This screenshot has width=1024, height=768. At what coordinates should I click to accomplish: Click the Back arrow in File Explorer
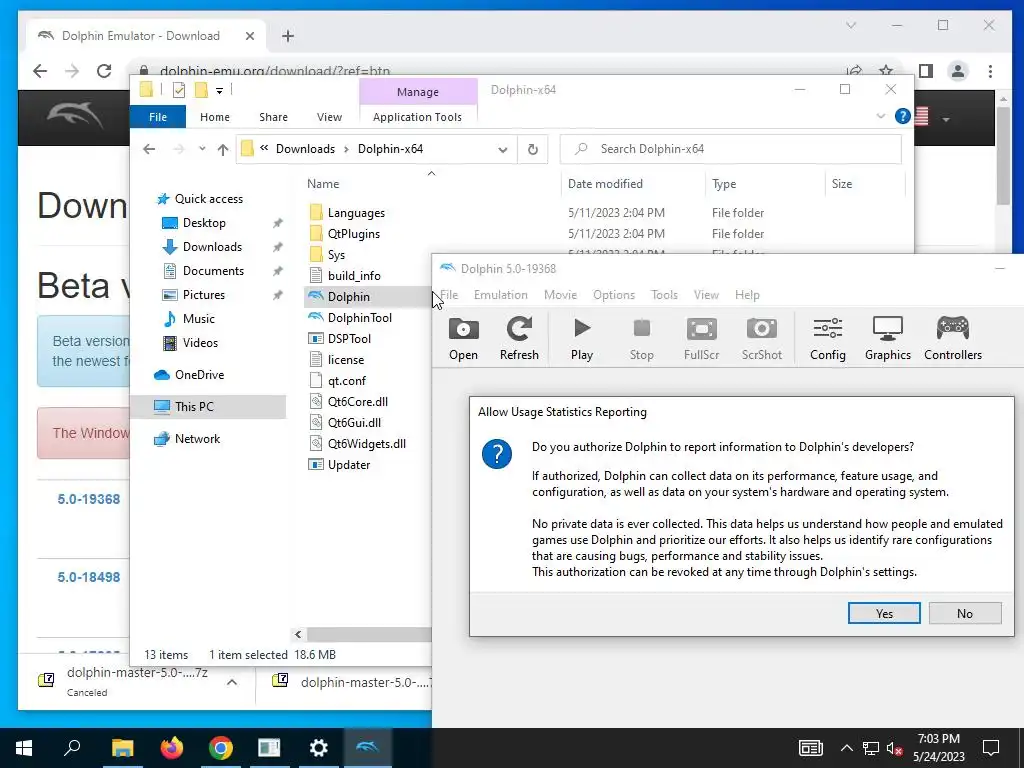149,149
